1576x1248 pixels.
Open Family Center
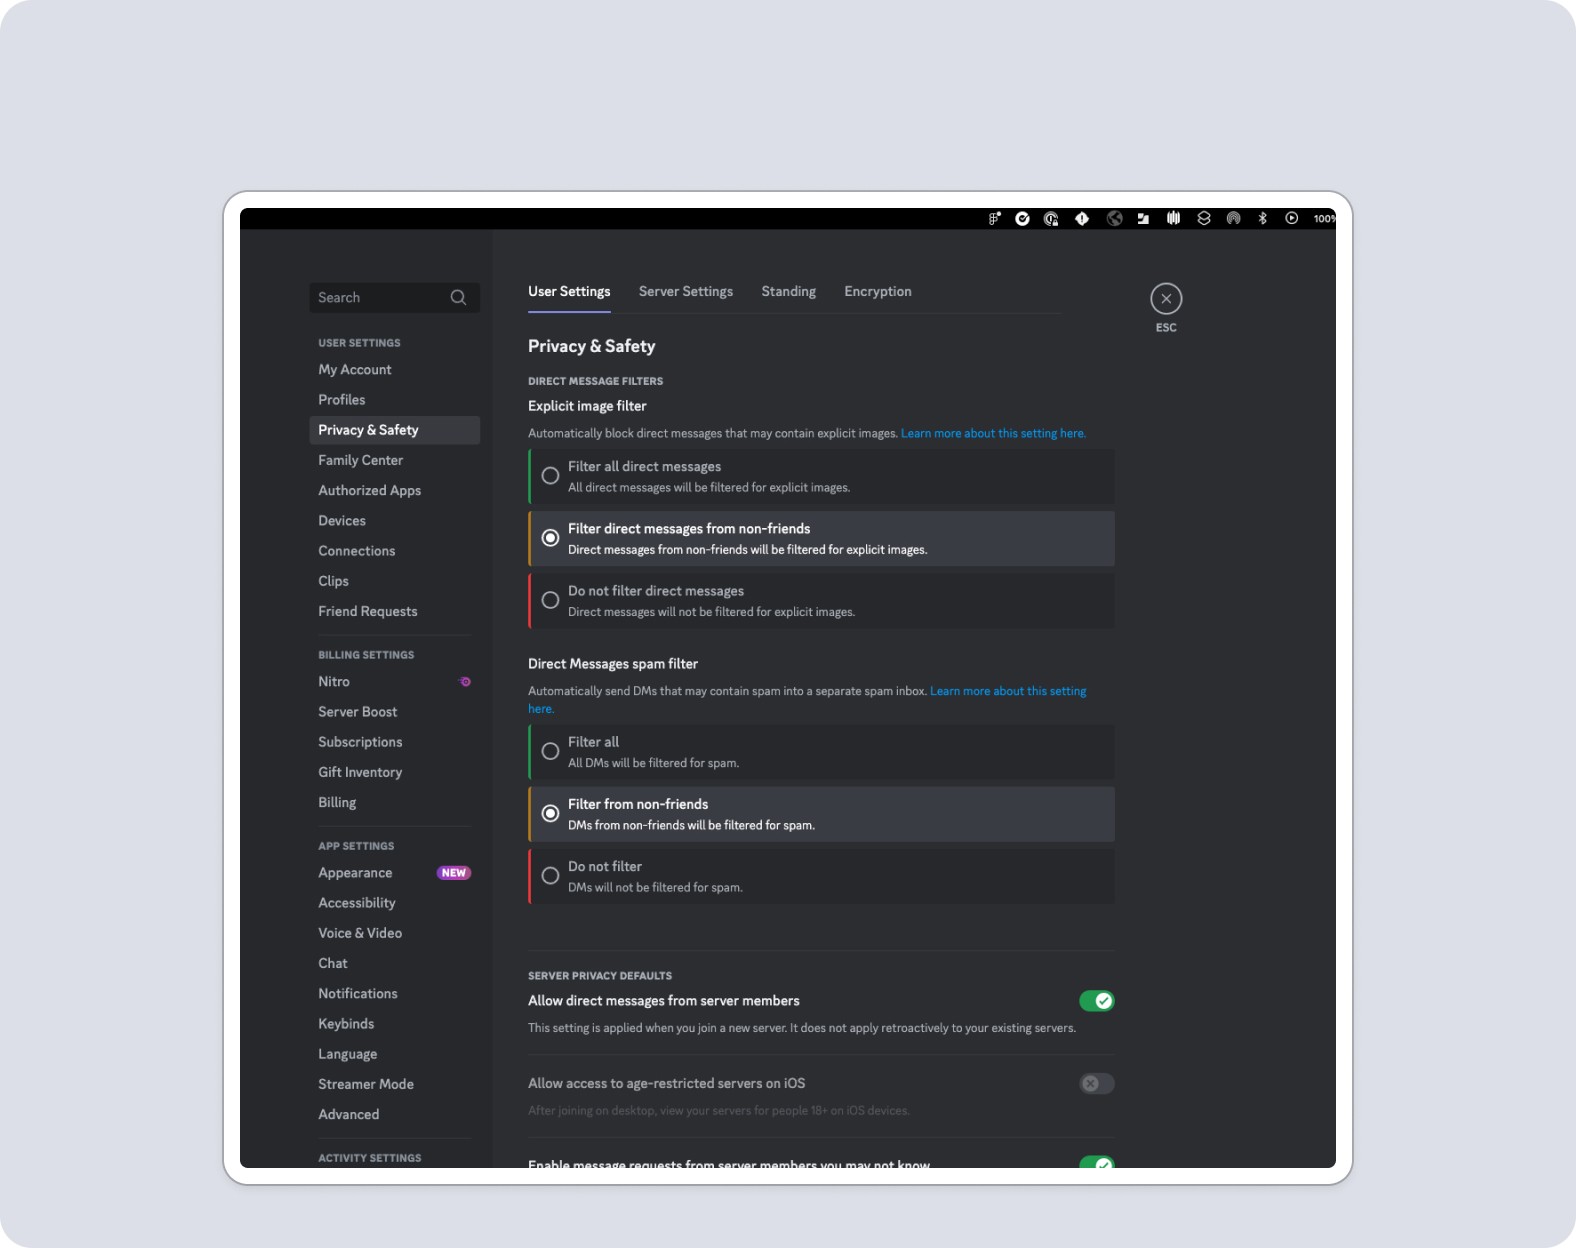pyautogui.click(x=394, y=460)
